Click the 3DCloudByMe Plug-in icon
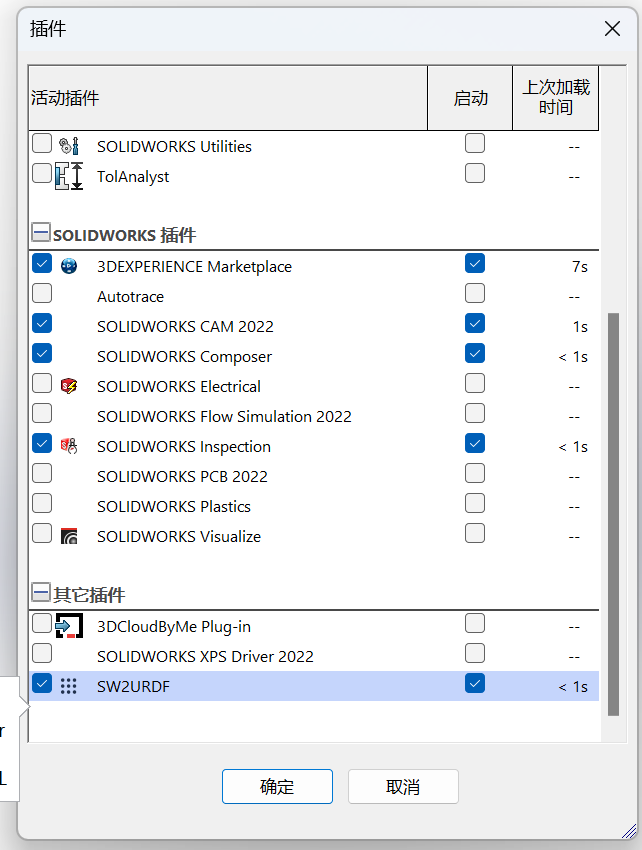 tap(69, 626)
